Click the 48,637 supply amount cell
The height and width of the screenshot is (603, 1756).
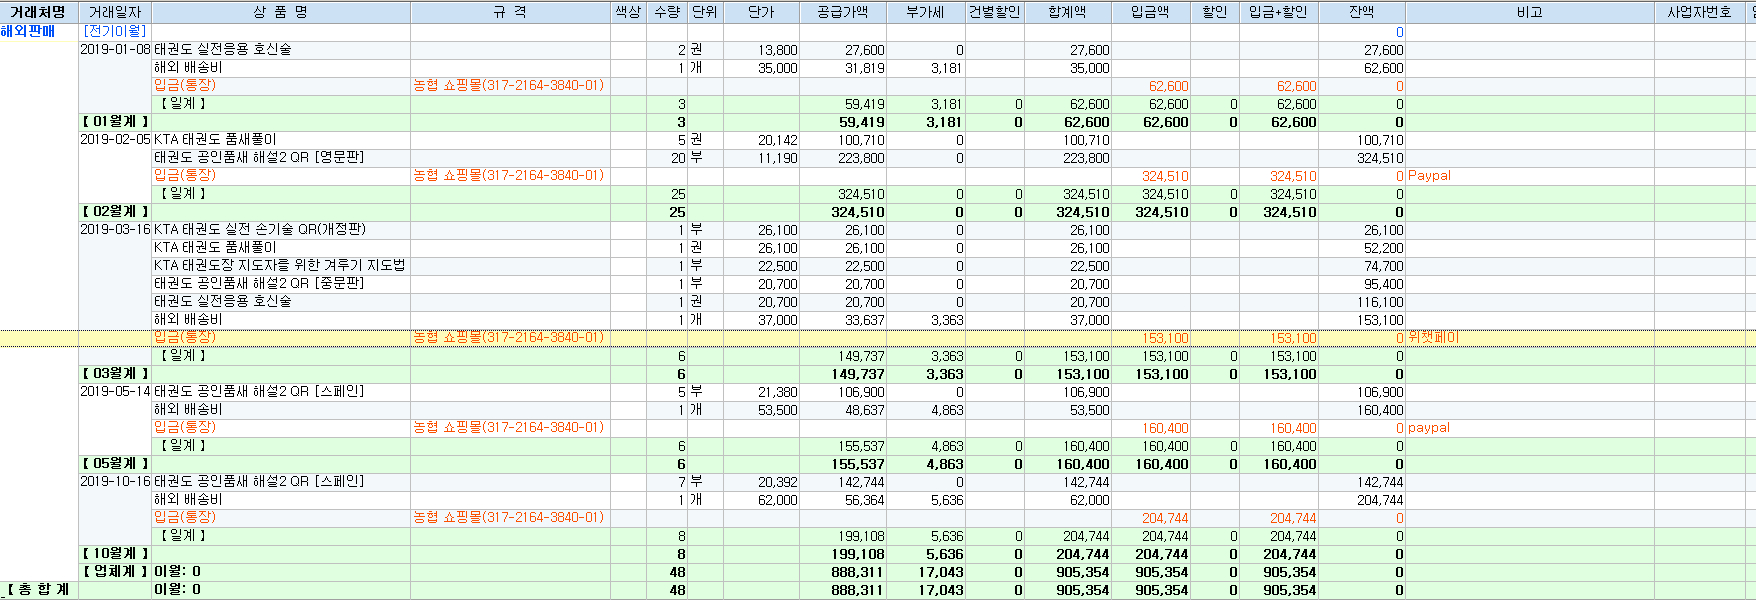pos(843,410)
